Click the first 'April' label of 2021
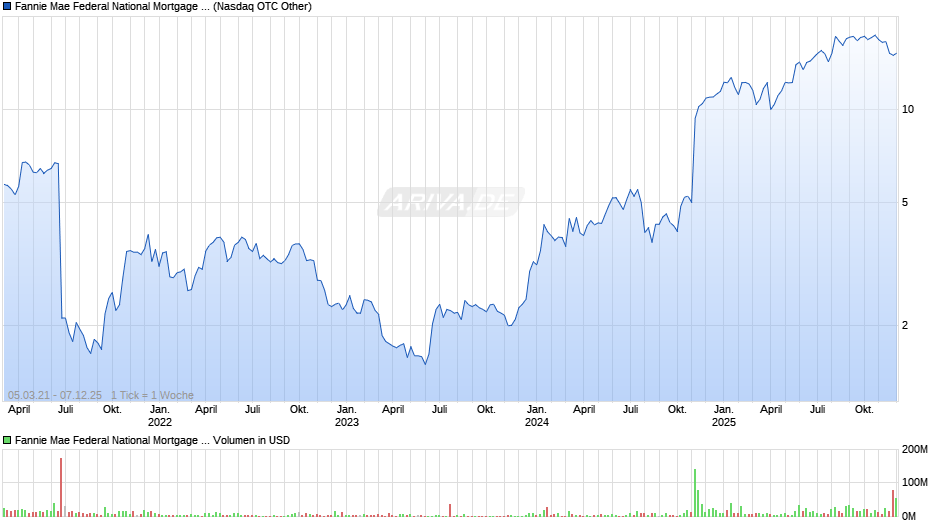 [x=19, y=410]
